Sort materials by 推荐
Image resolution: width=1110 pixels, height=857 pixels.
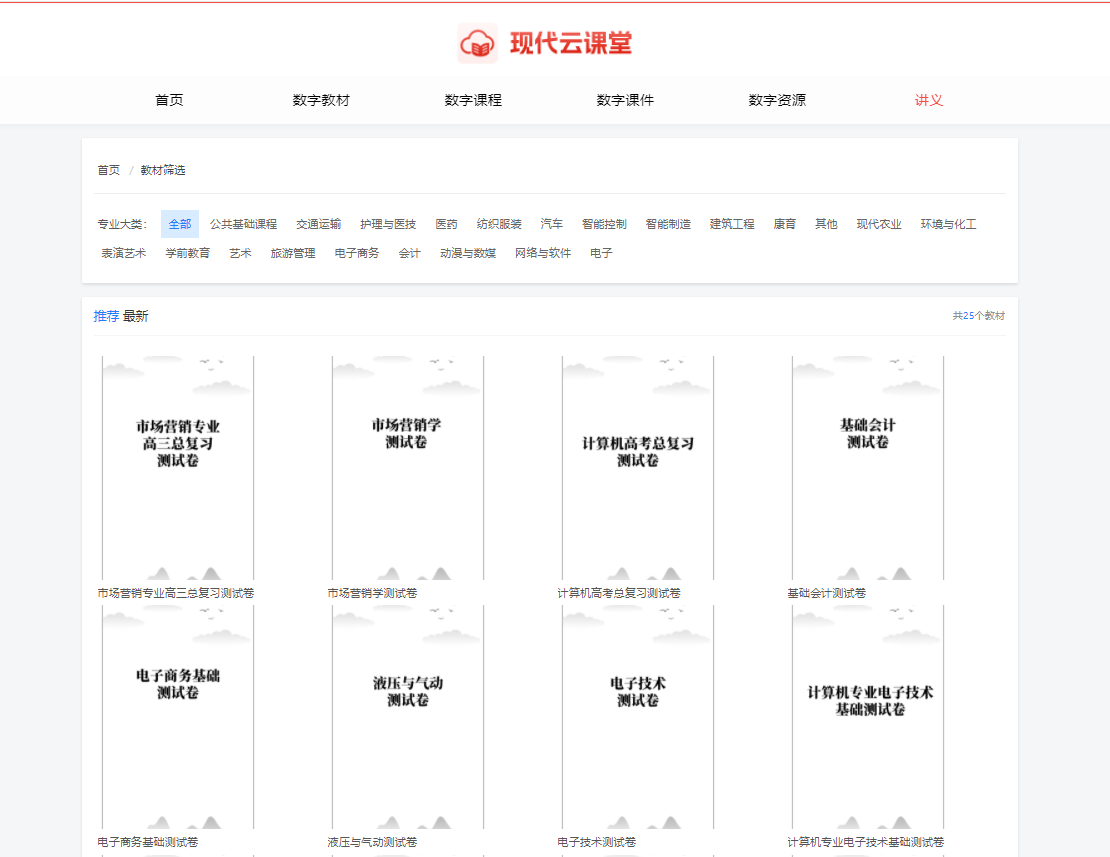(106, 316)
